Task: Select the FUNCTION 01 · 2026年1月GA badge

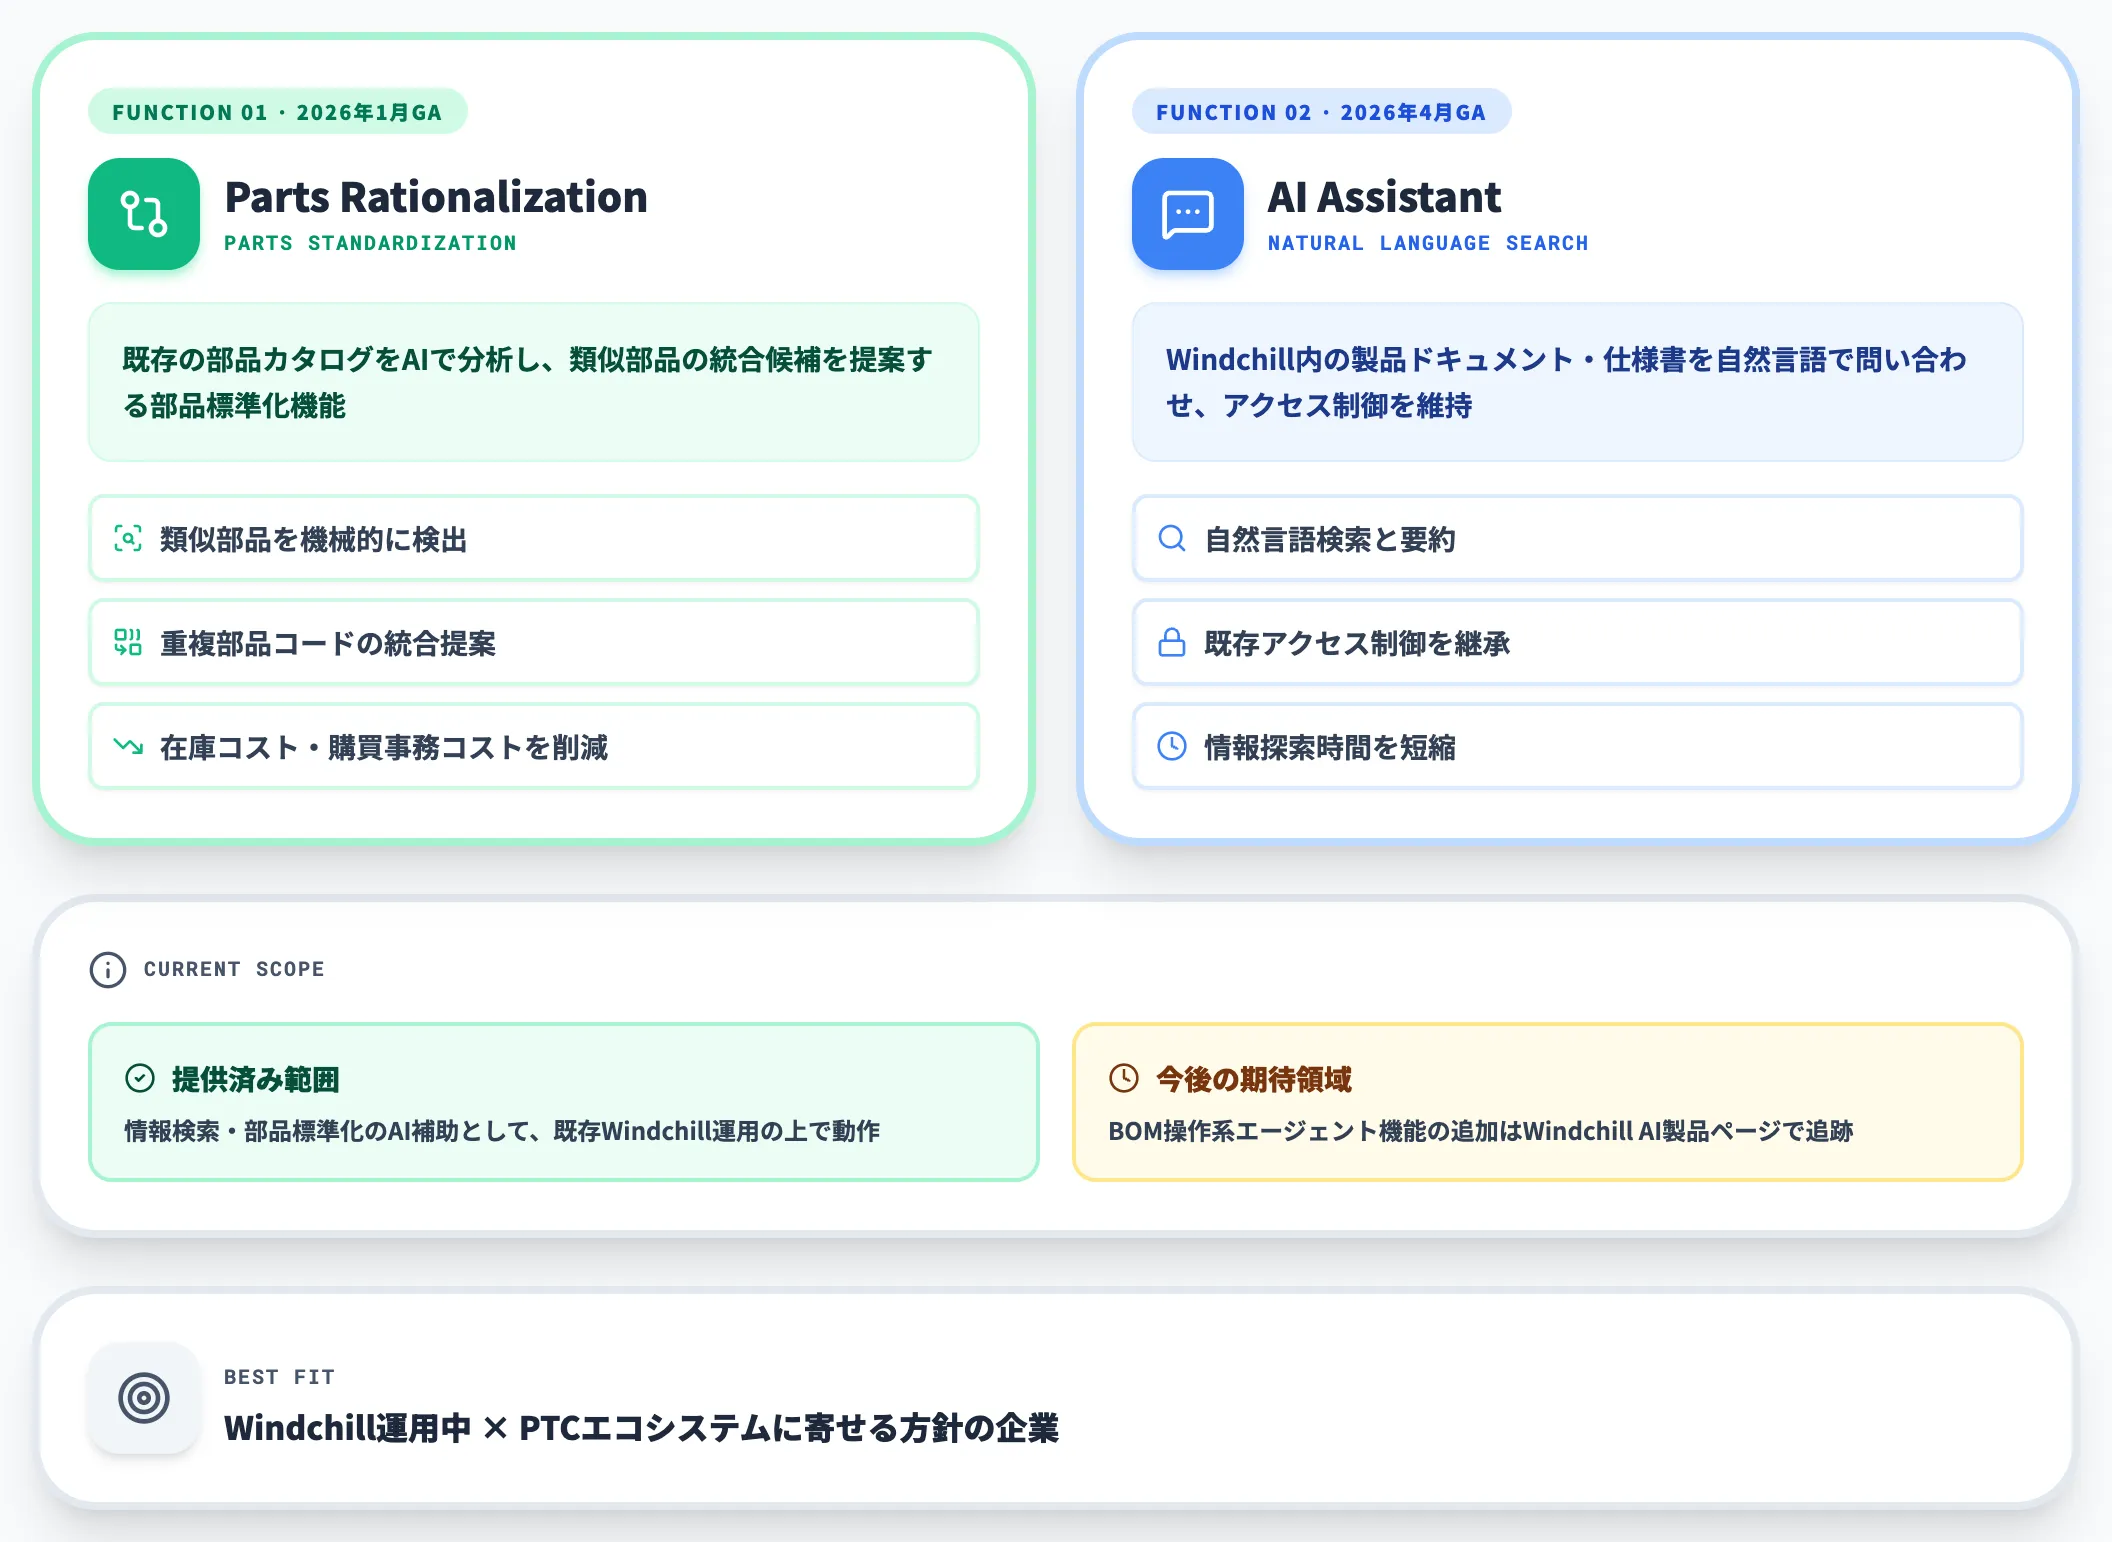Action: 277,112
